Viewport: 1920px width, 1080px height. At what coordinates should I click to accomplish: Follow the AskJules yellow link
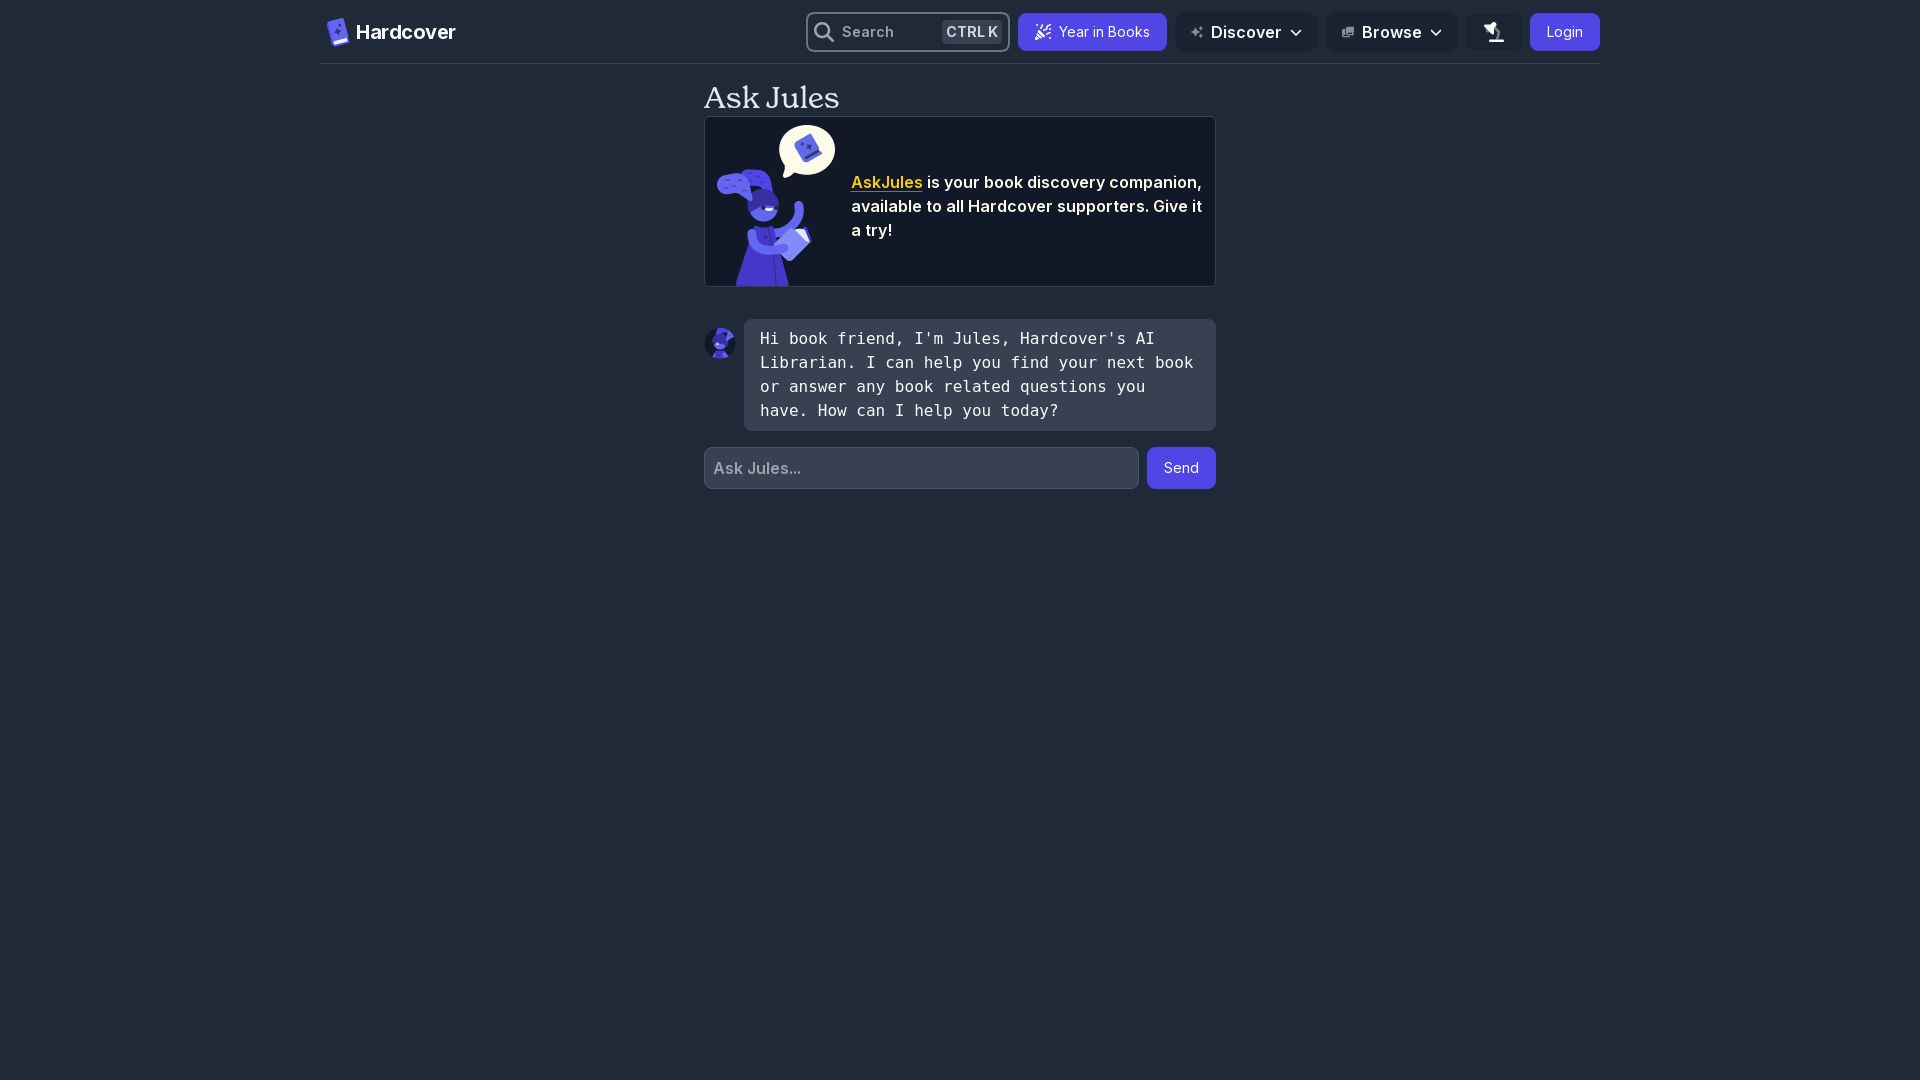click(886, 182)
